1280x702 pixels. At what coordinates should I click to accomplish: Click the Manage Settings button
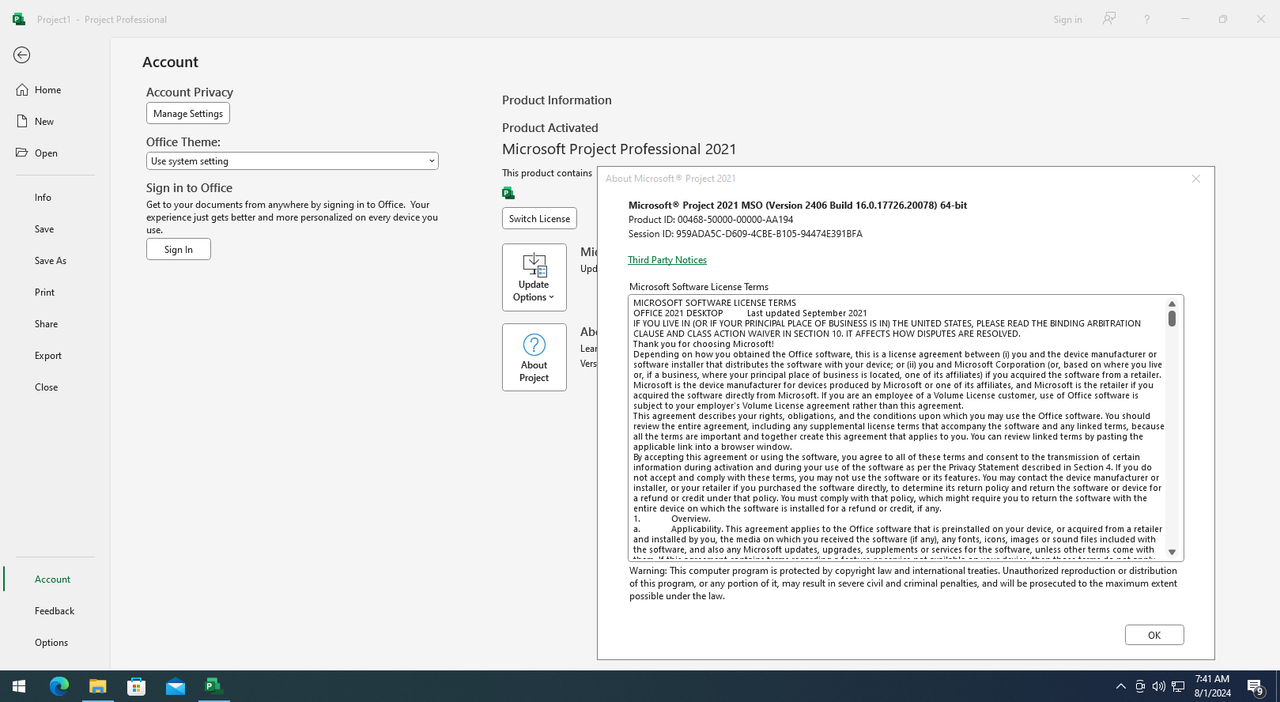pyautogui.click(x=188, y=114)
